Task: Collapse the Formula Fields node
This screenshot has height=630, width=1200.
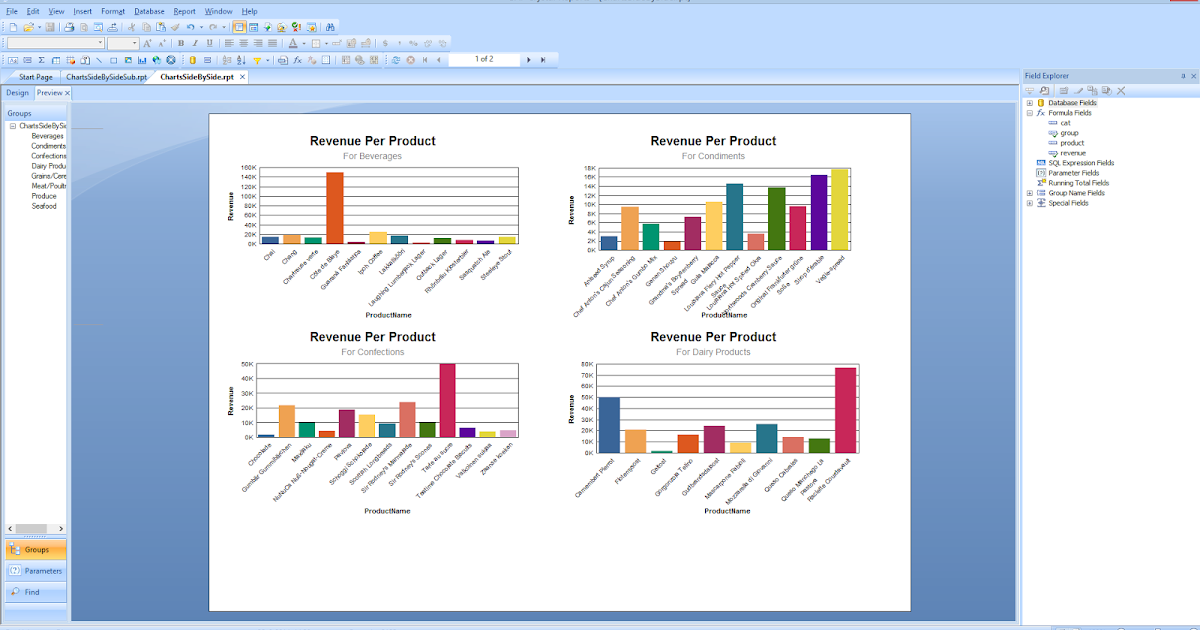Action: point(1029,112)
